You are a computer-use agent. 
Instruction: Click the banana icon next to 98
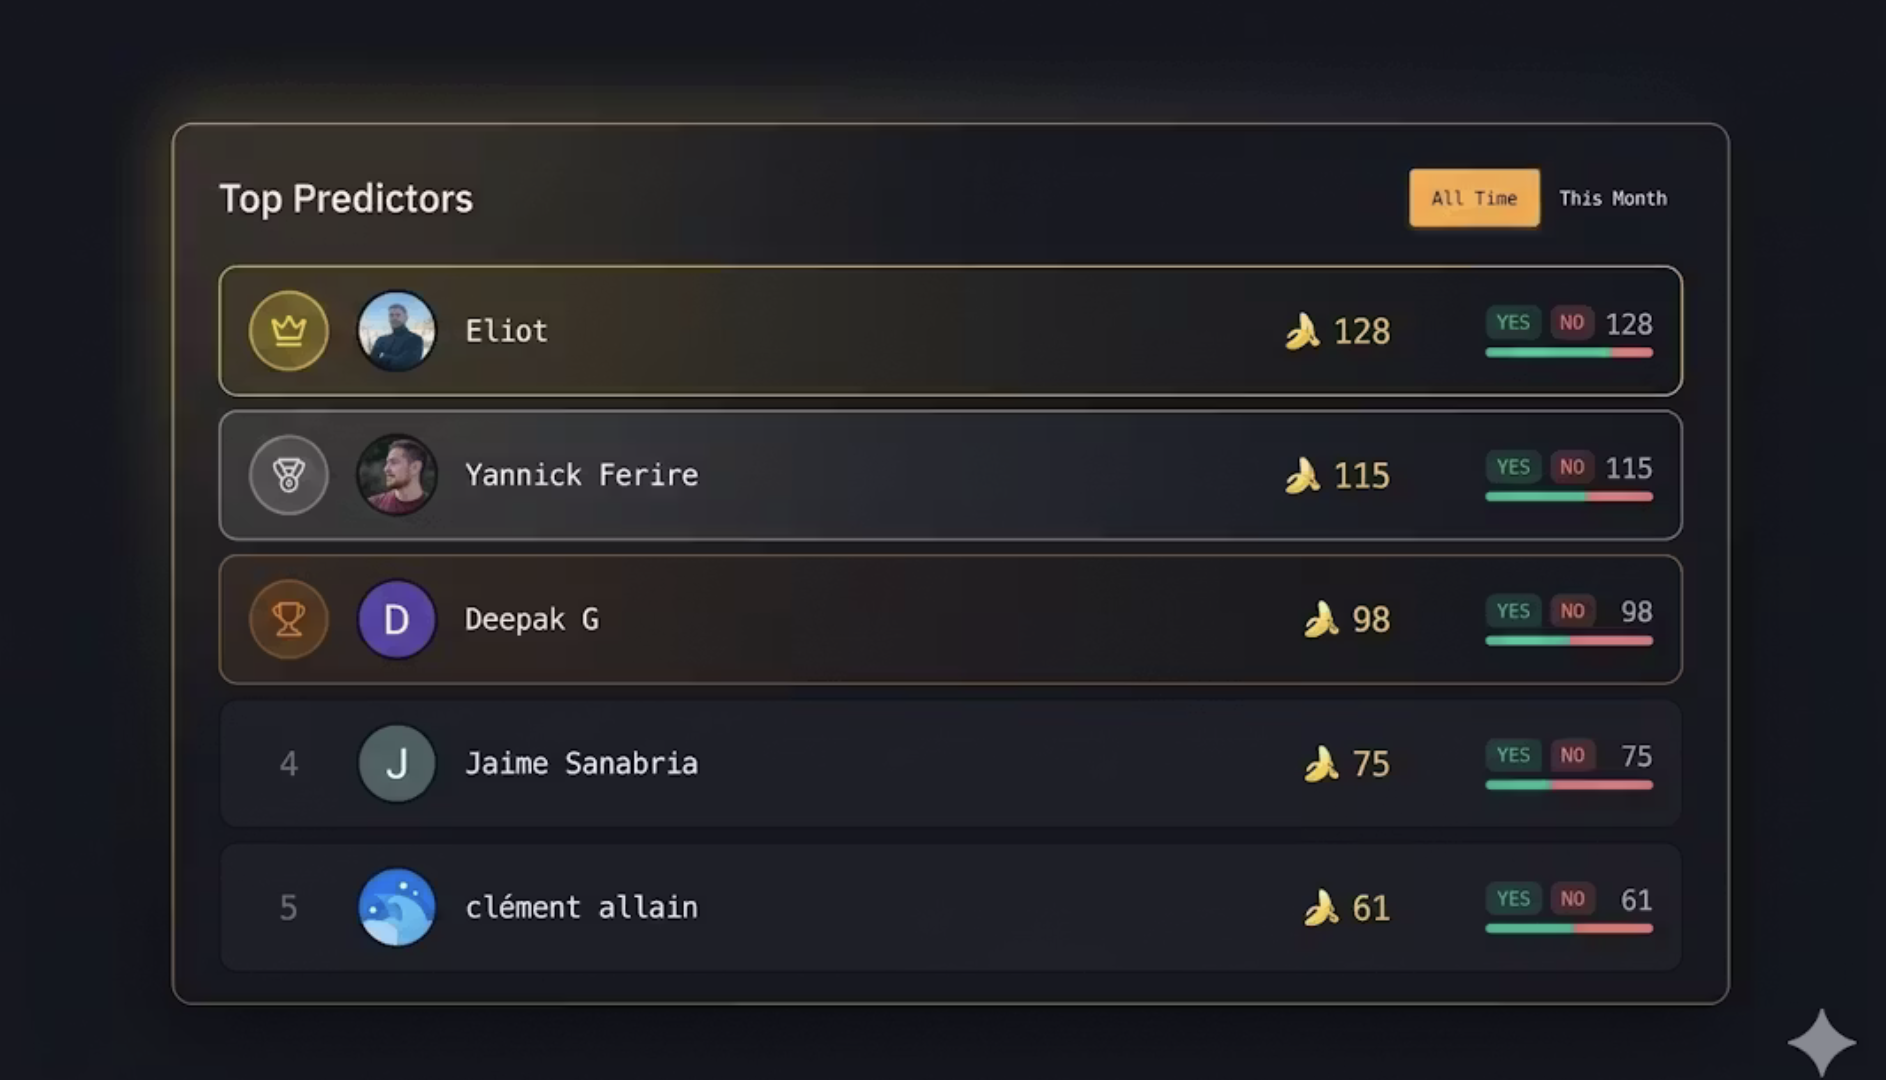[x=1321, y=619]
